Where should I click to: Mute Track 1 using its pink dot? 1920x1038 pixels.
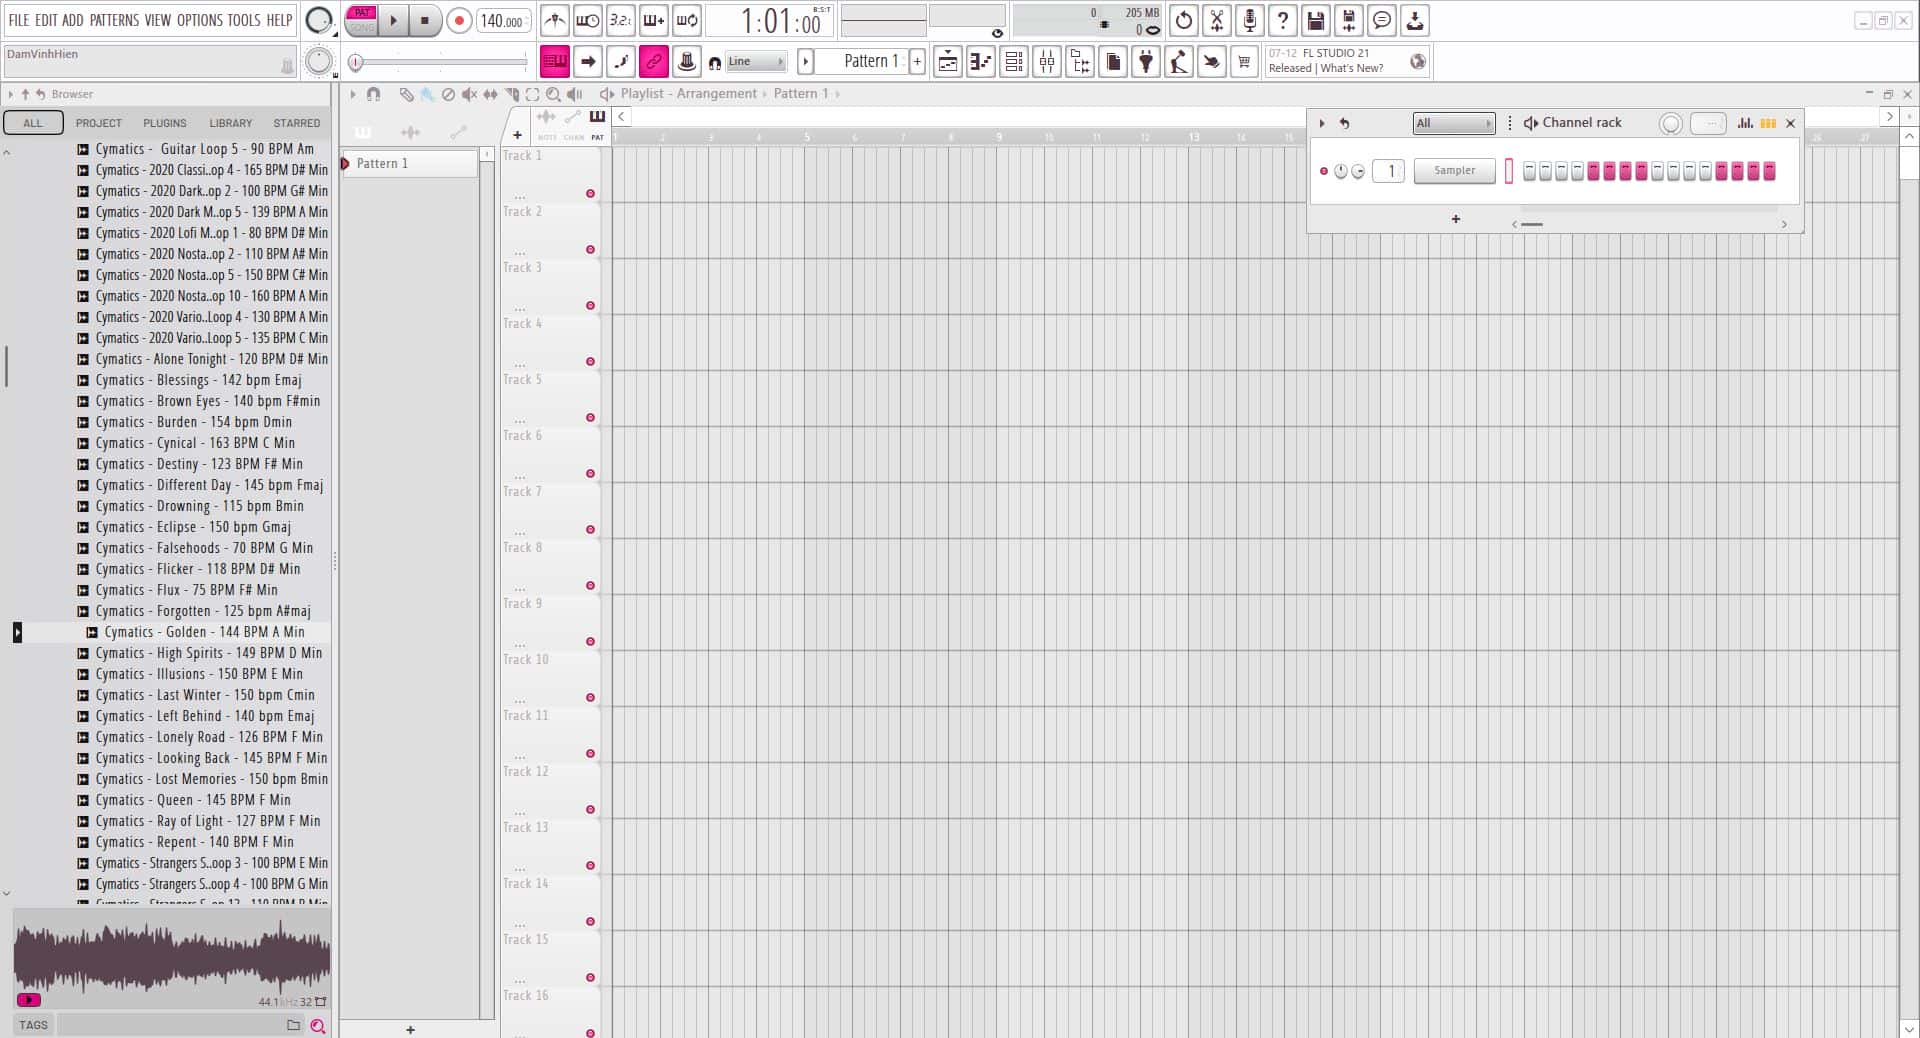[x=590, y=193]
